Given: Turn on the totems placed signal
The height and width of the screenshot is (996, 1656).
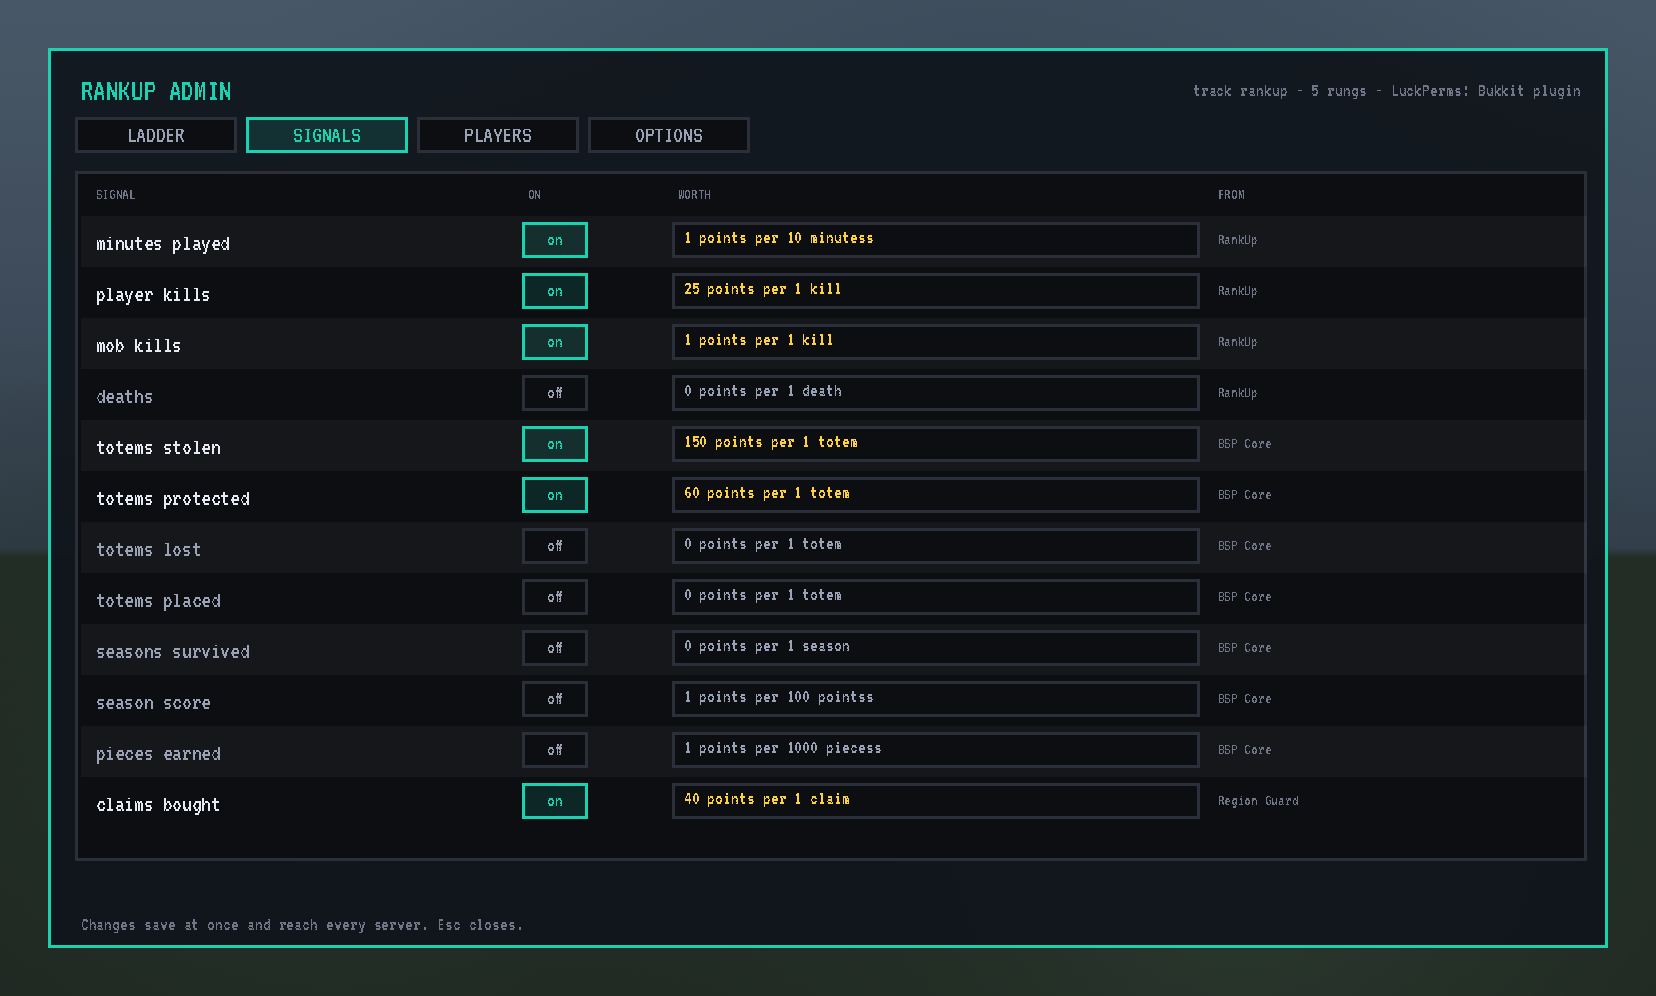Looking at the screenshot, I should point(555,597).
